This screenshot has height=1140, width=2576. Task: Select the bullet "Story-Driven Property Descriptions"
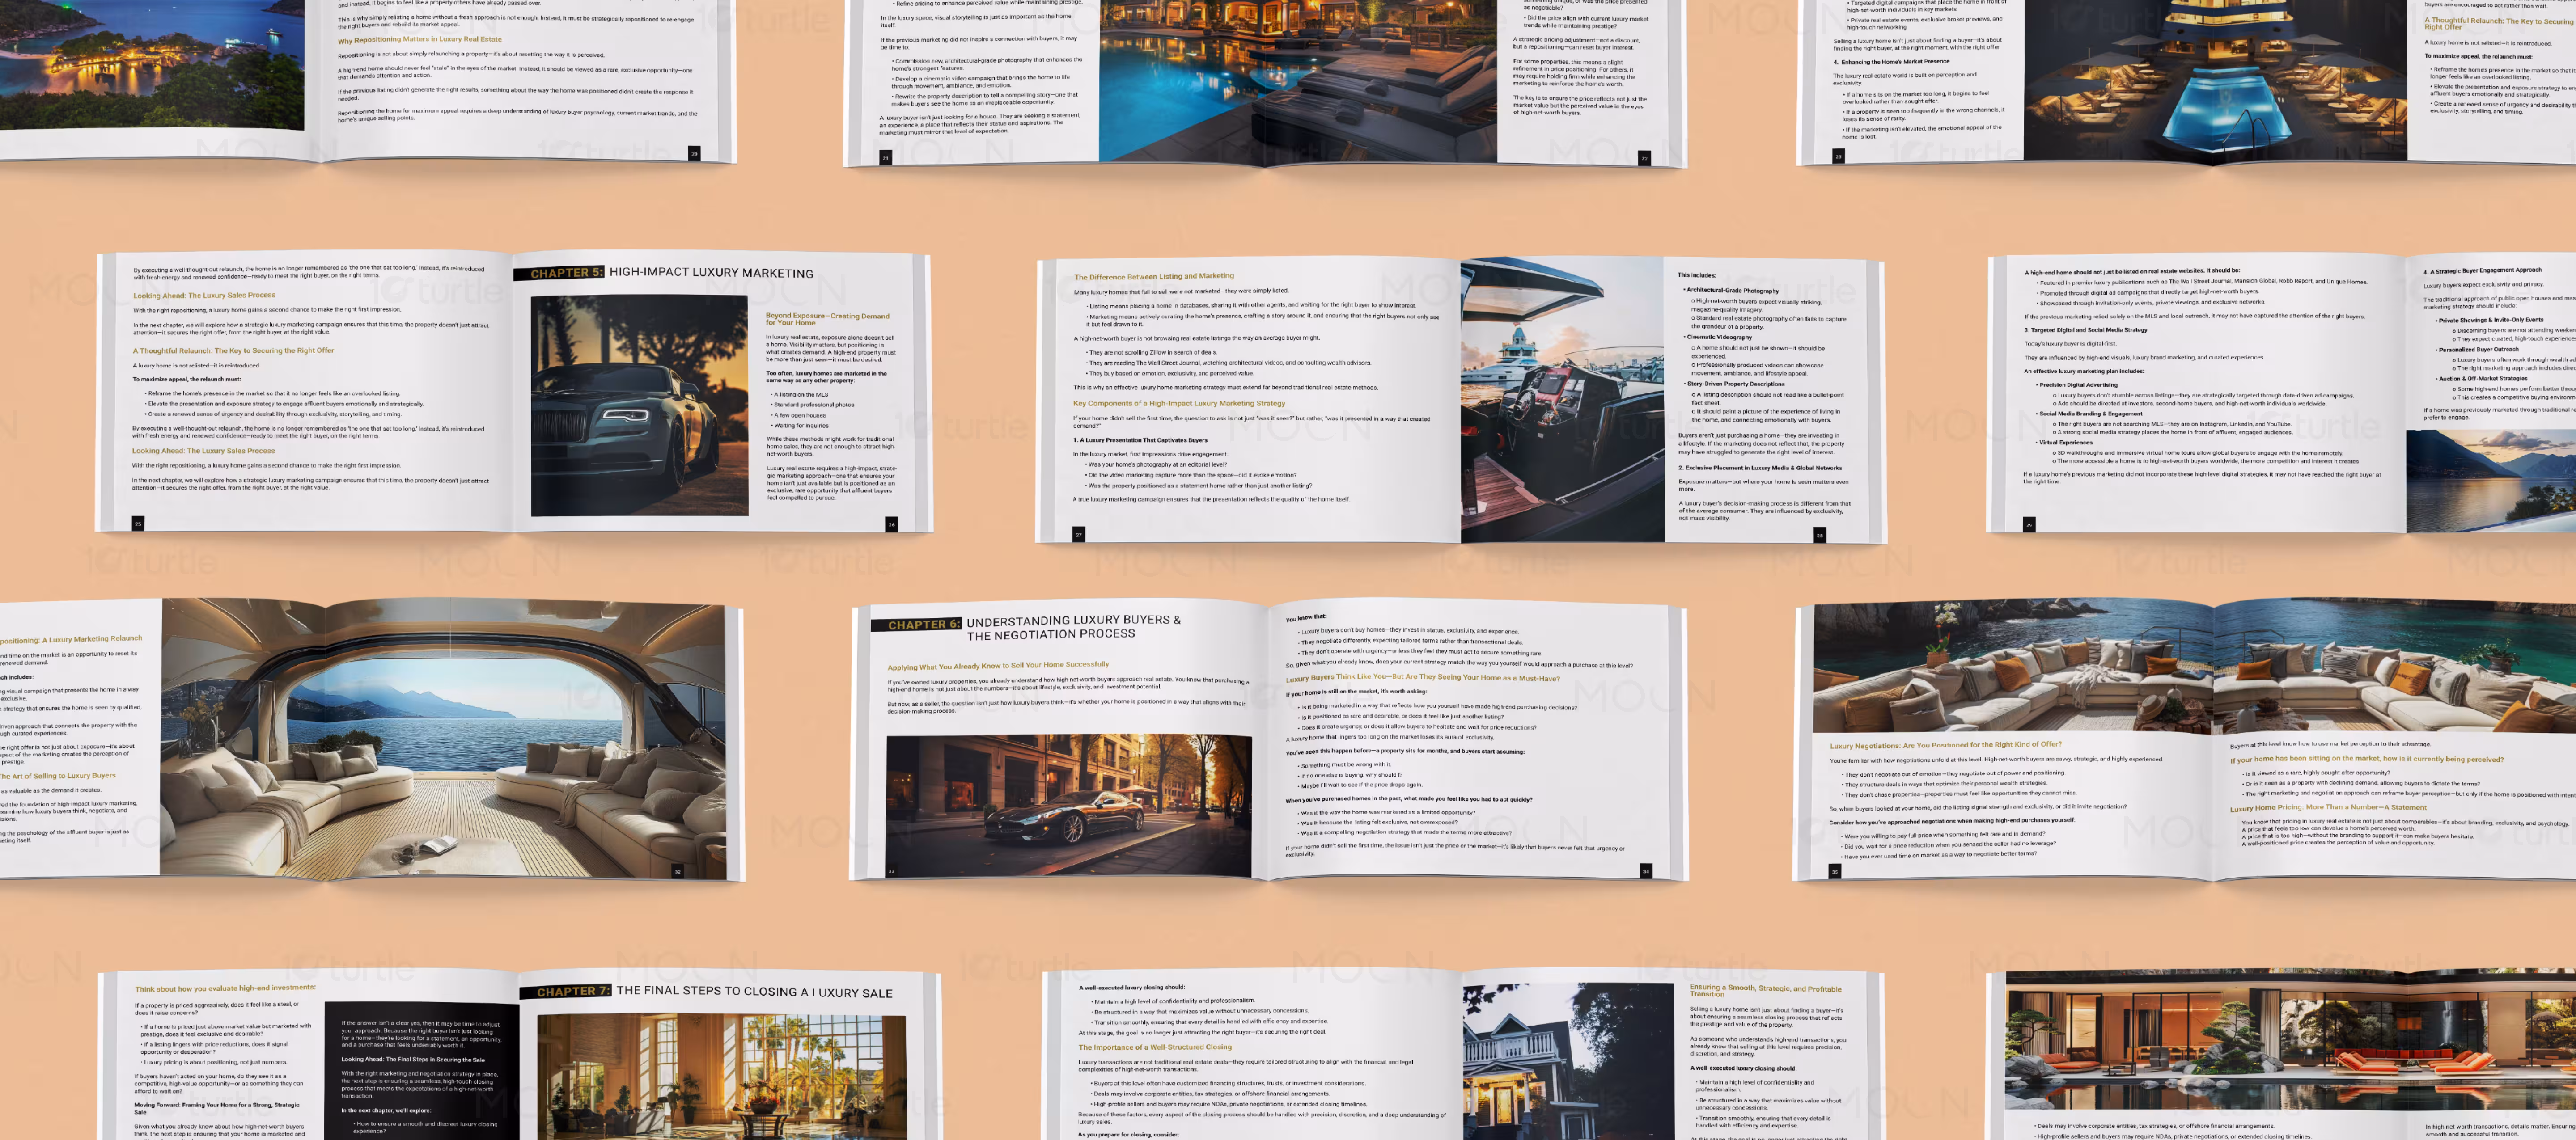tap(1735, 384)
